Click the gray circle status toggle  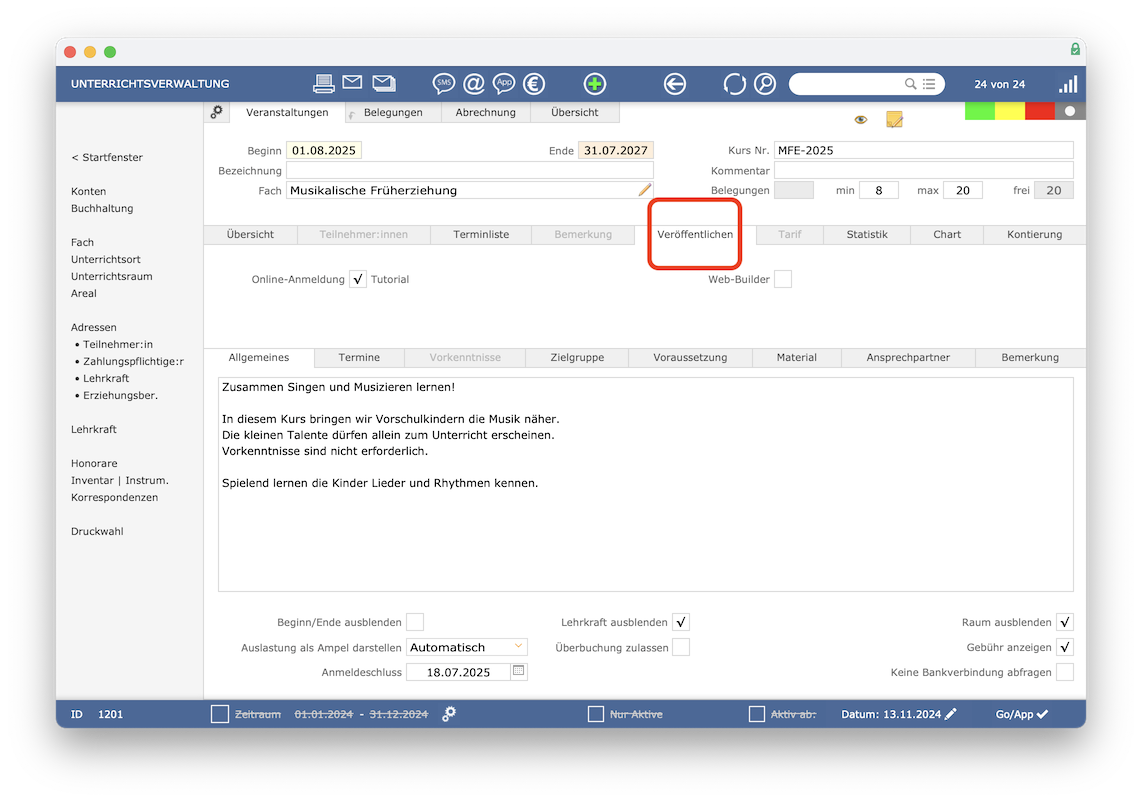pyautogui.click(x=1070, y=111)
